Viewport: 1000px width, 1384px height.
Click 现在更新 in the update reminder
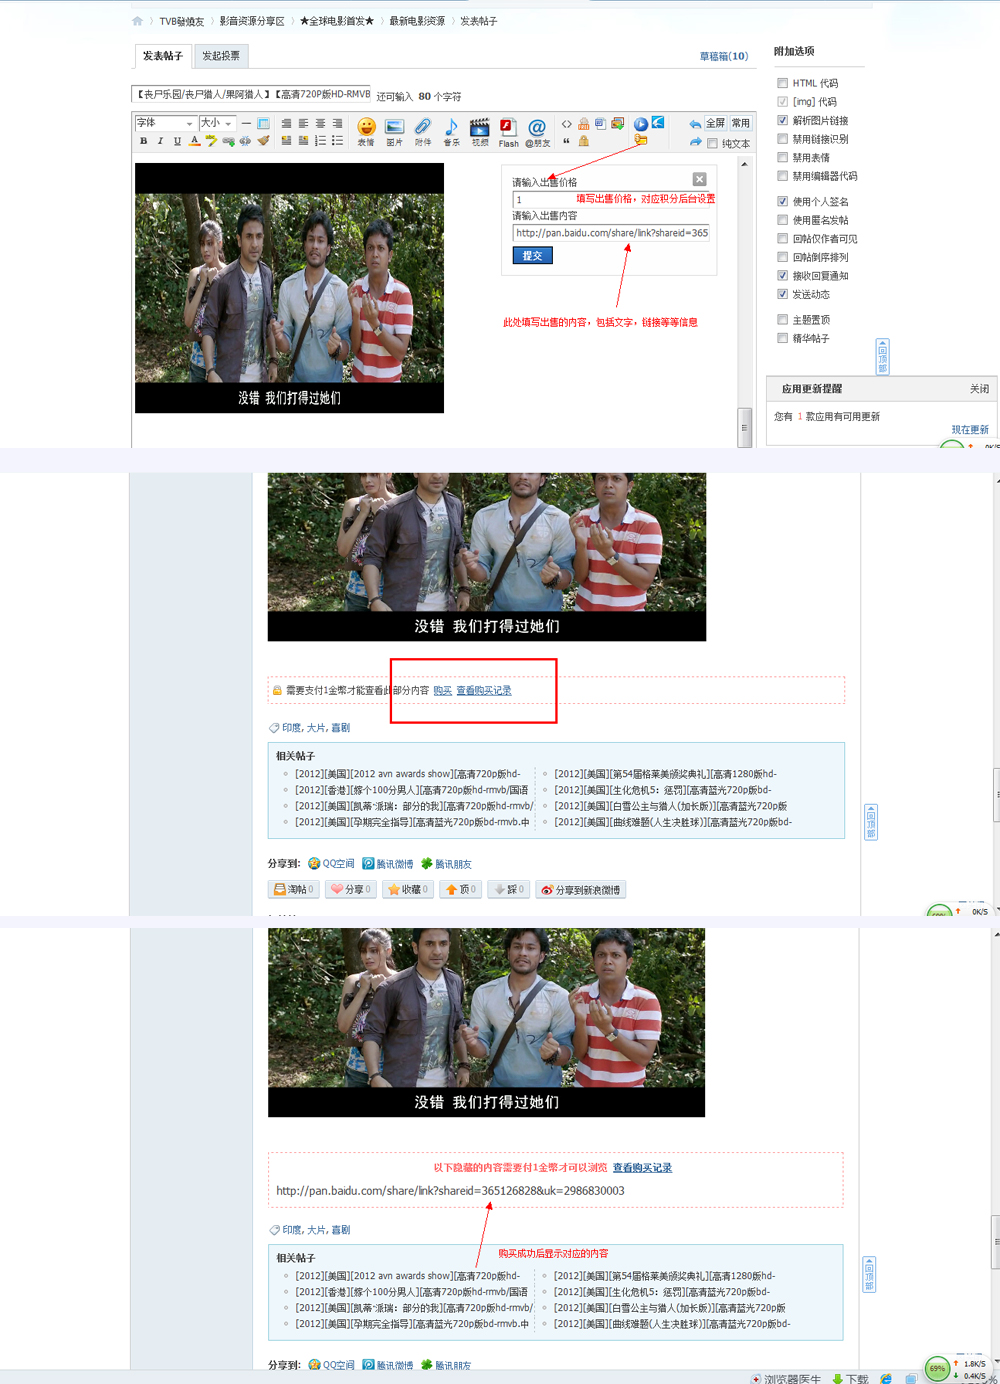pos(970,430)
